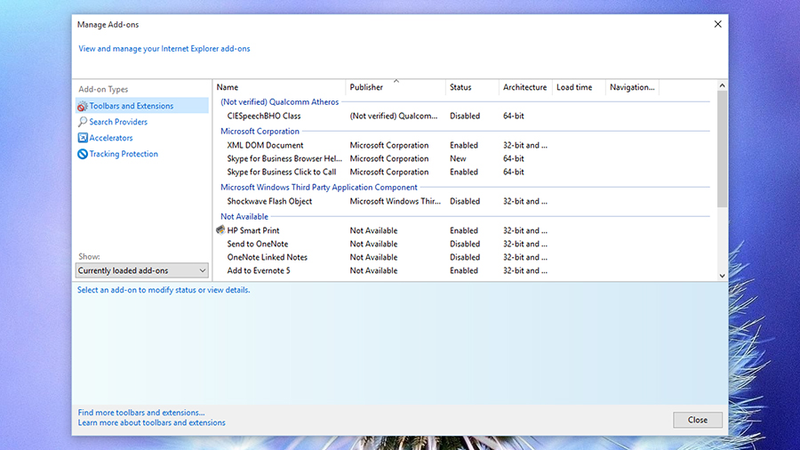Click Not Available publisher of Send to OneNote
Viewport: 800px width, 450px height.
[x=373, y=244]
